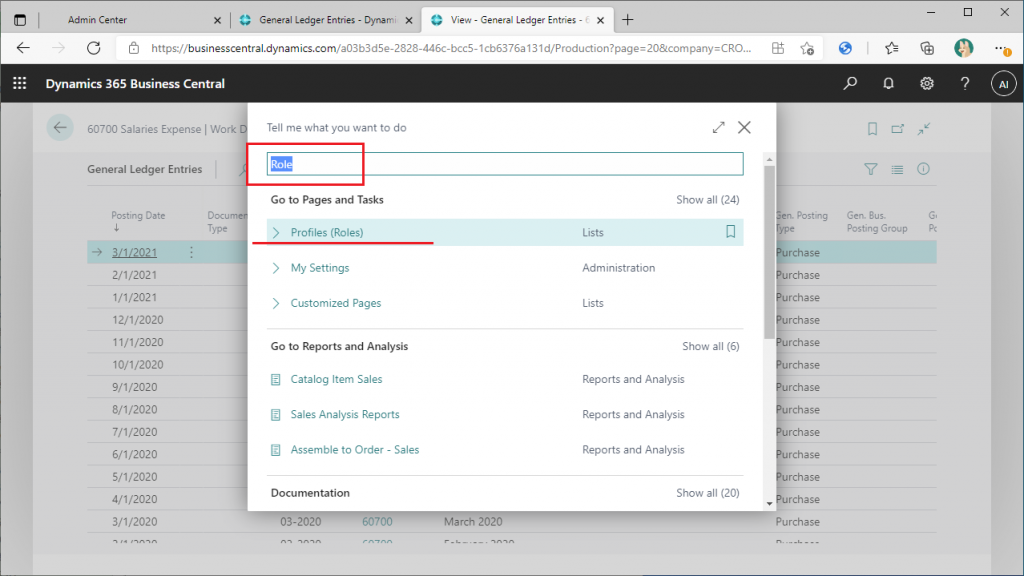The height and width of the screenshot is (576, 1024).
Task: Show all 20 Documentation results
Action: 707,493
